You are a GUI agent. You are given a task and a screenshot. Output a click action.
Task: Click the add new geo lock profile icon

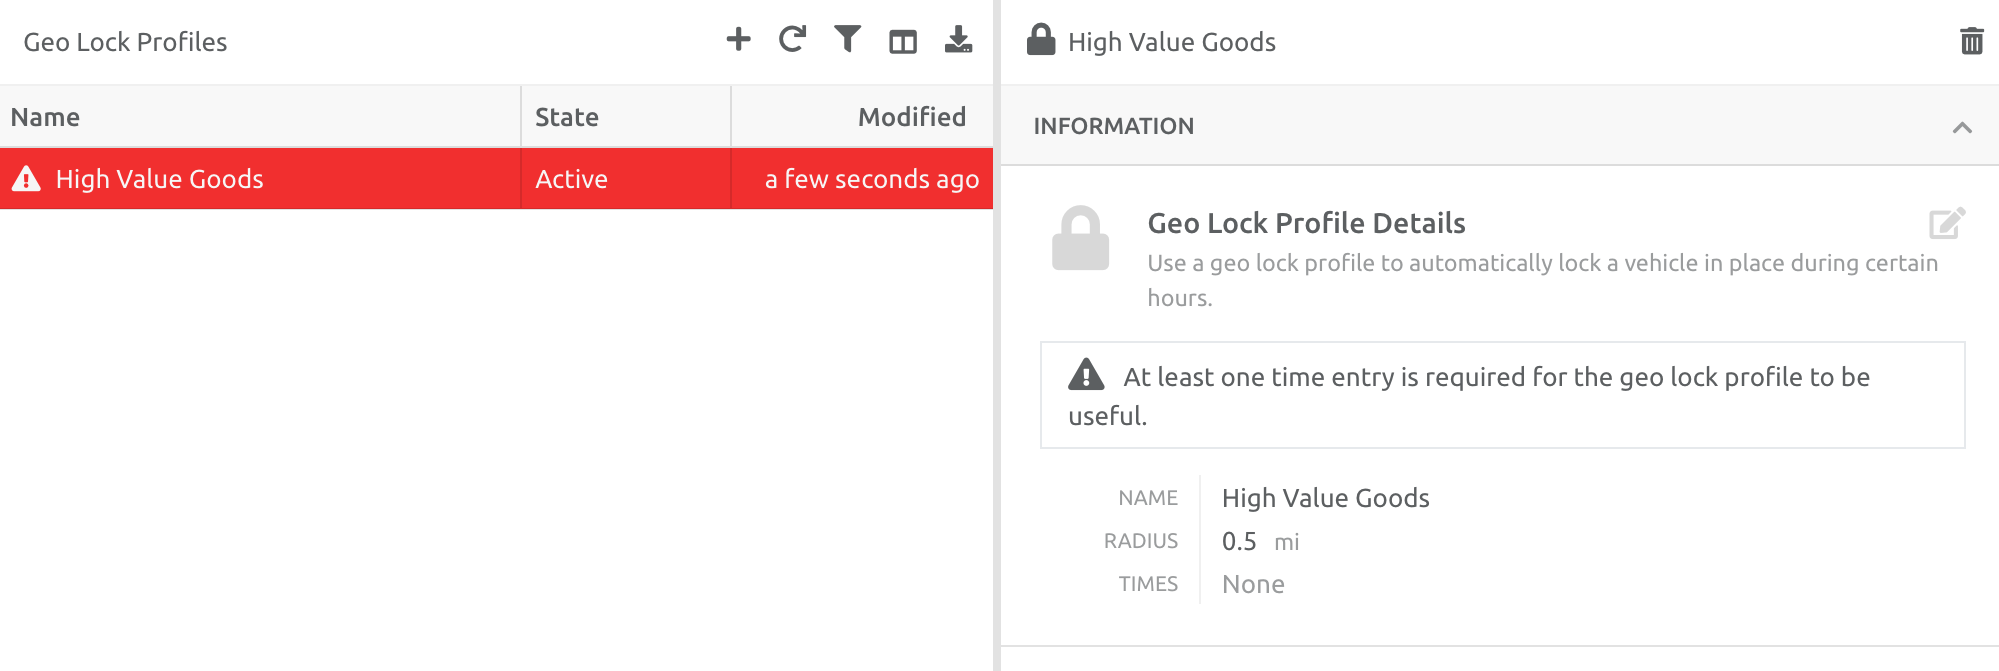click(x=738, y=40)
